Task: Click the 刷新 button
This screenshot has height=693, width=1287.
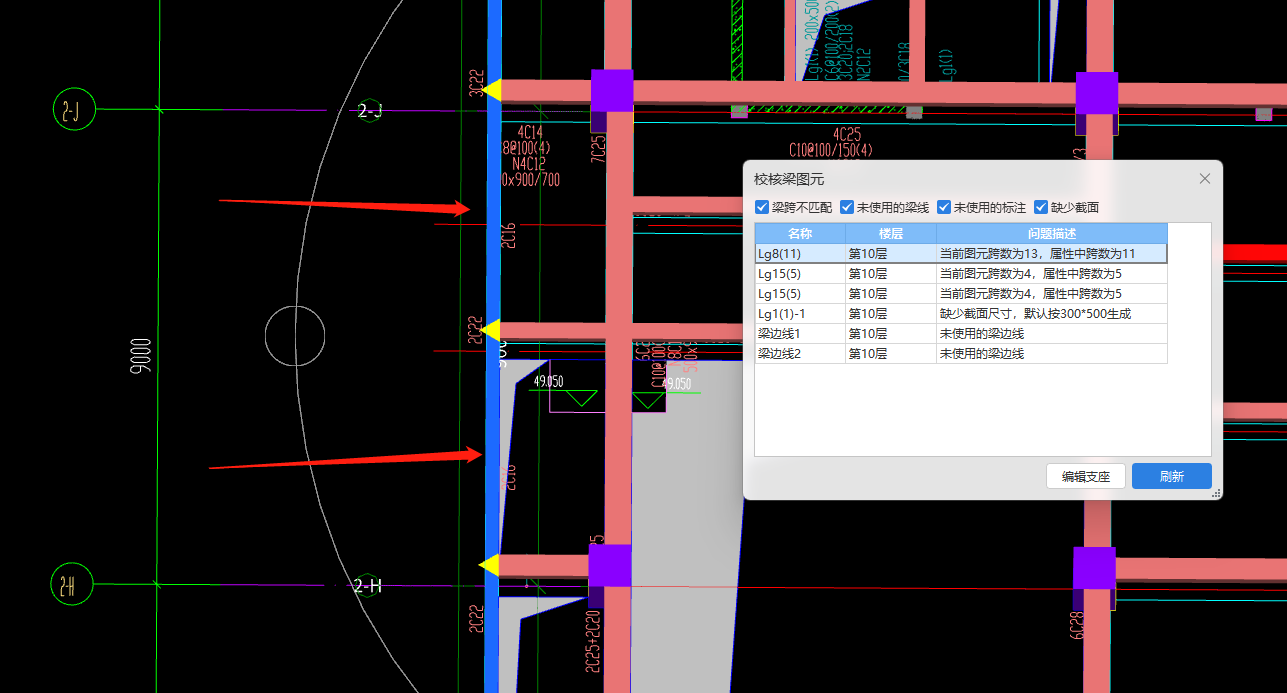Action: pos(1172,476)
